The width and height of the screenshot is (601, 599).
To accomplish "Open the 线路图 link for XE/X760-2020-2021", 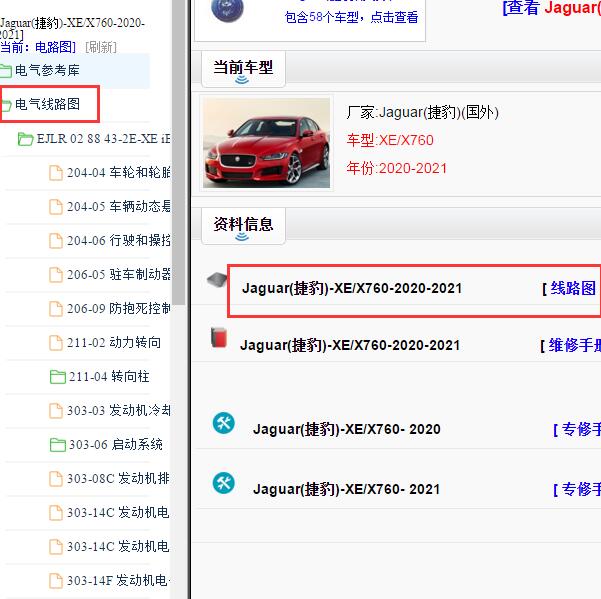I will pyautogui.click(x=573, y=288).
